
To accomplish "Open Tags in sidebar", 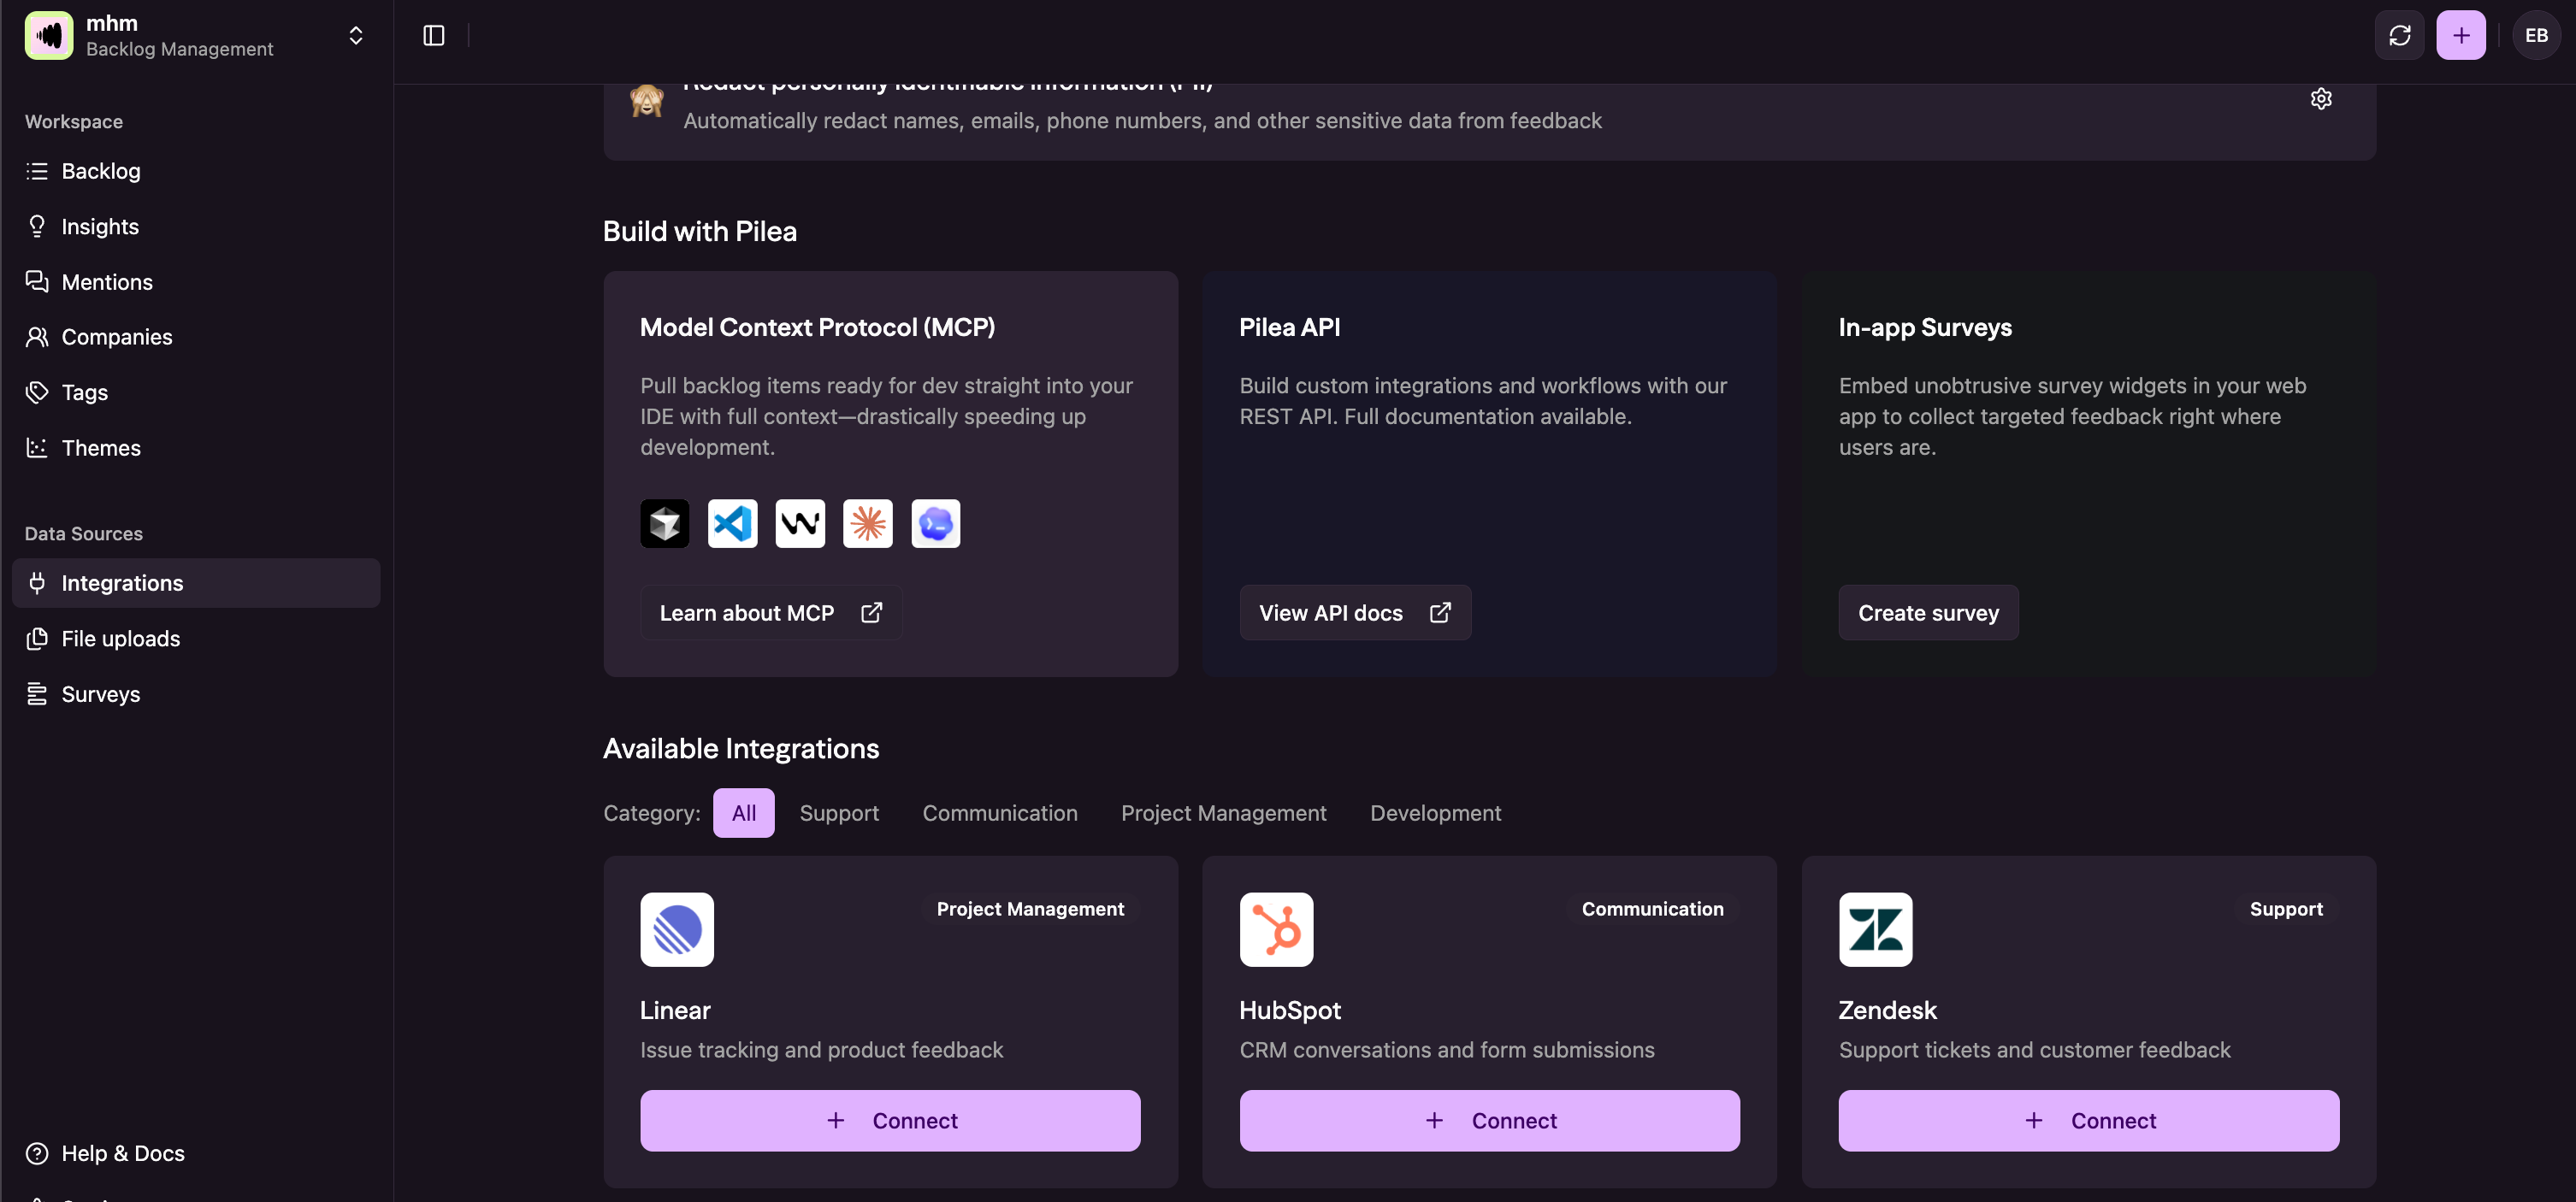I will click(196, 393).
